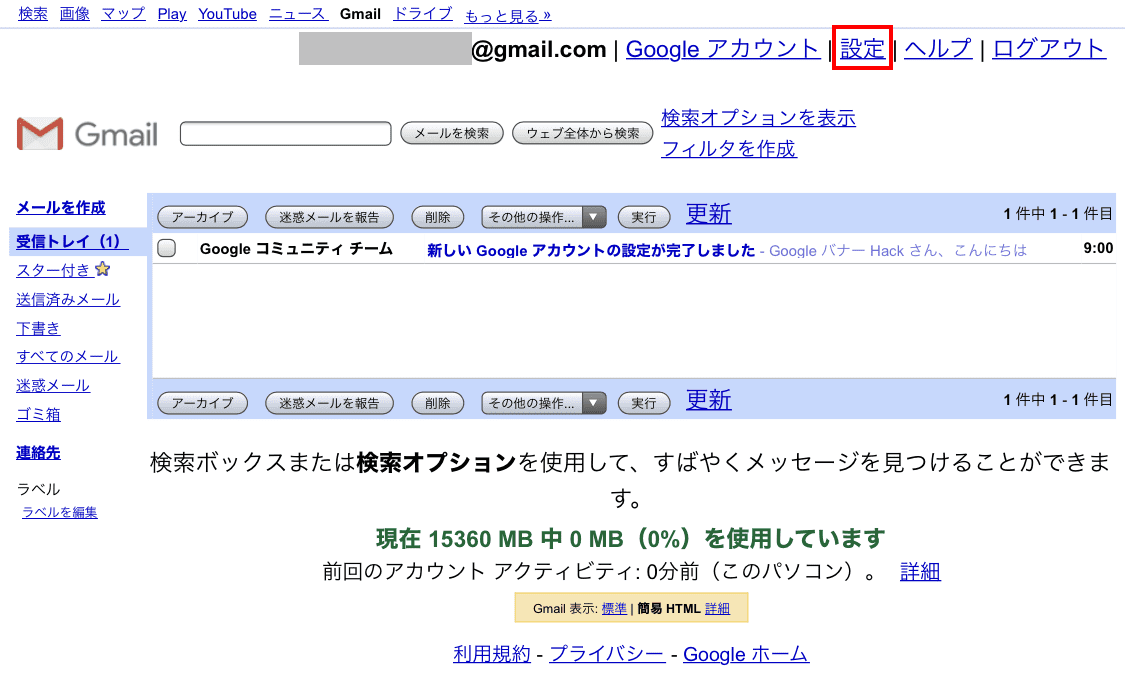Image resolution: width=1125 pixels, height=695 pixels.
Task: Click the storage usage text 現在 15360 MB
Action: (630, 538)
